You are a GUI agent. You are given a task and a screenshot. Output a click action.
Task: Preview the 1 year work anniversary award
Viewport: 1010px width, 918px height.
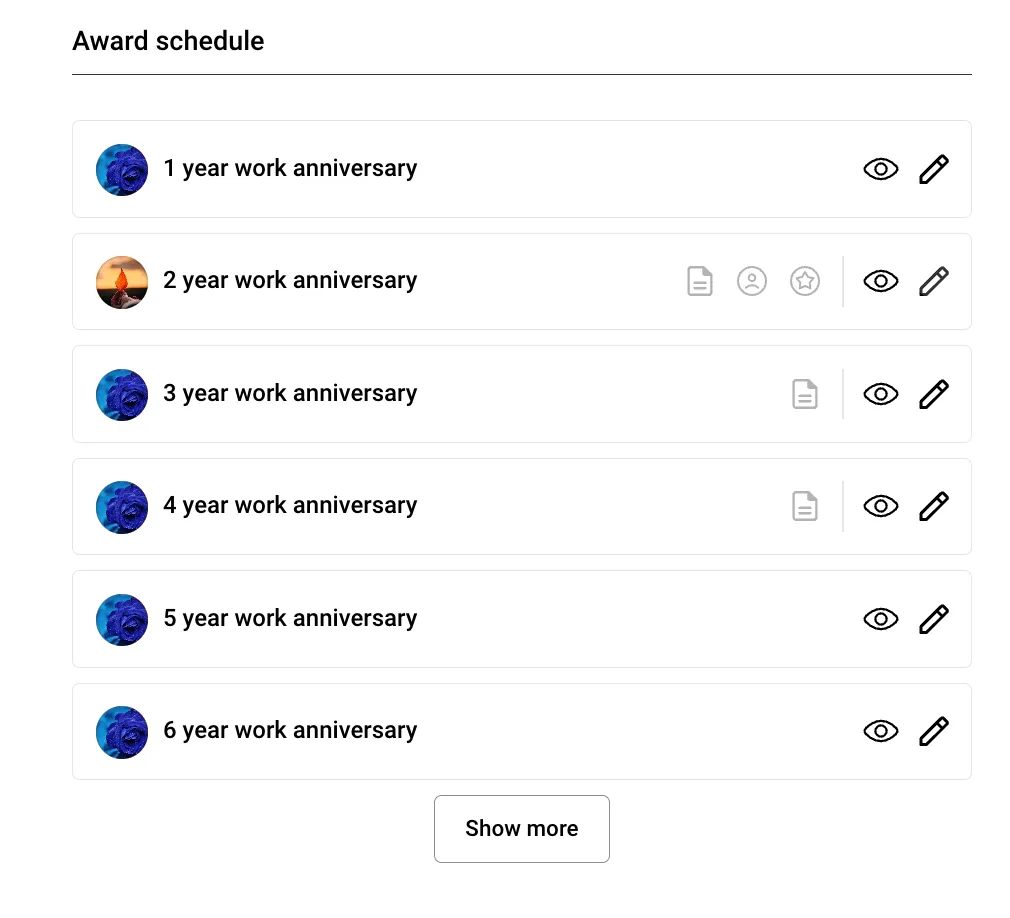pos(880,169)
